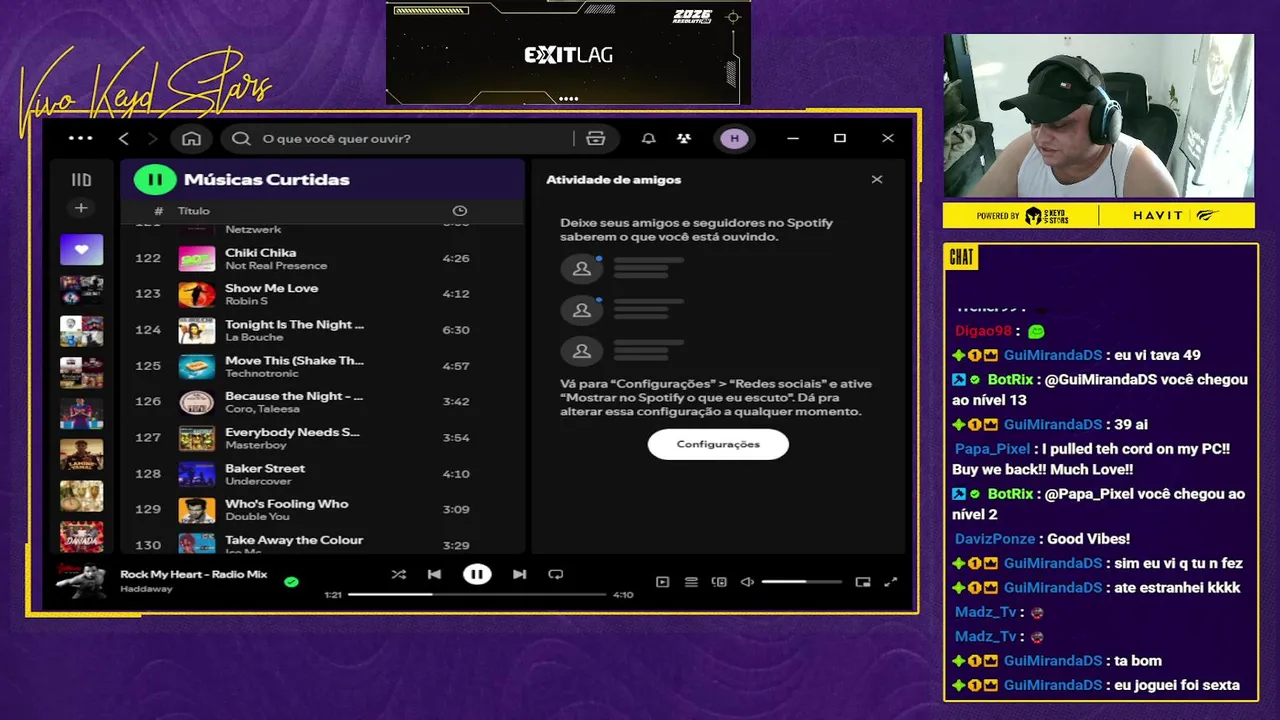This screenshot has width=1280, height=720.
Task: Open the notifications bell
Action: click(x=648, y=139)
